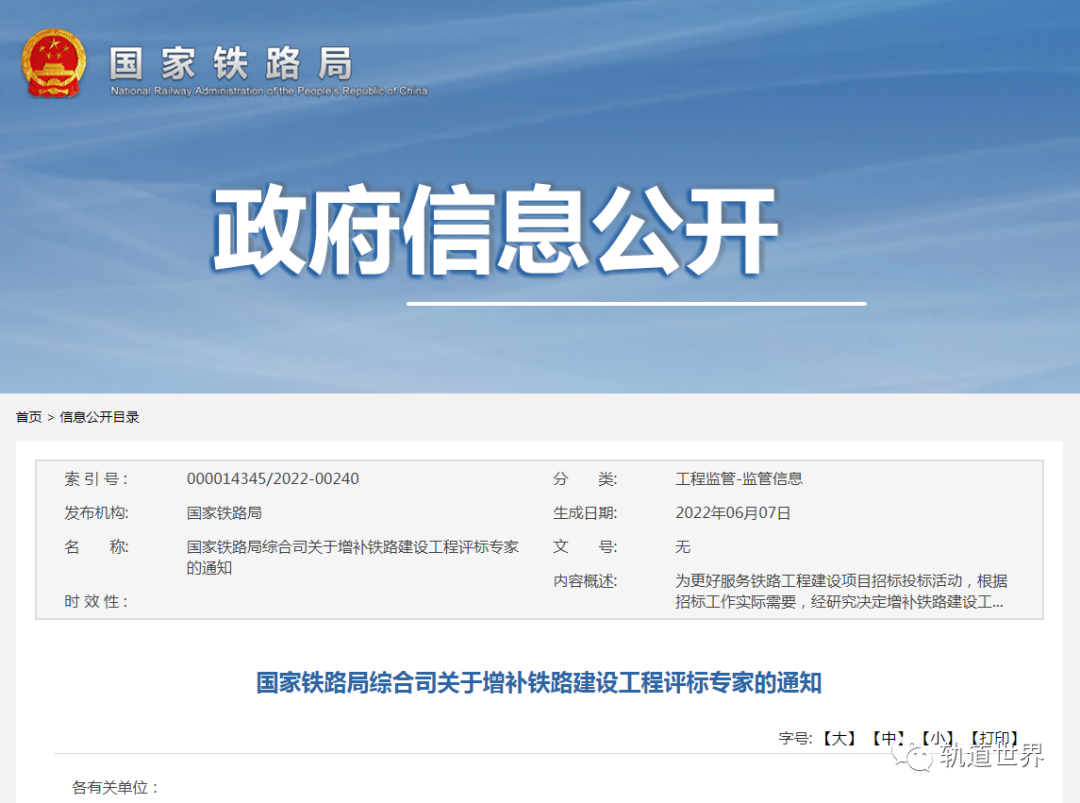
Task: Click the name field notice title
Action: [x=353, y=557]
